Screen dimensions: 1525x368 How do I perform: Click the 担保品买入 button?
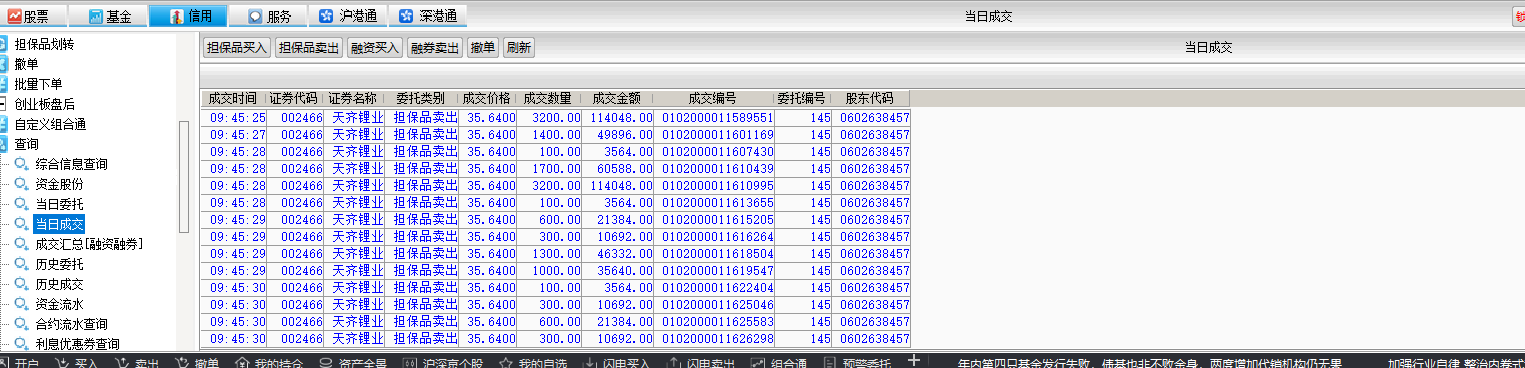[x=237, y=47]
